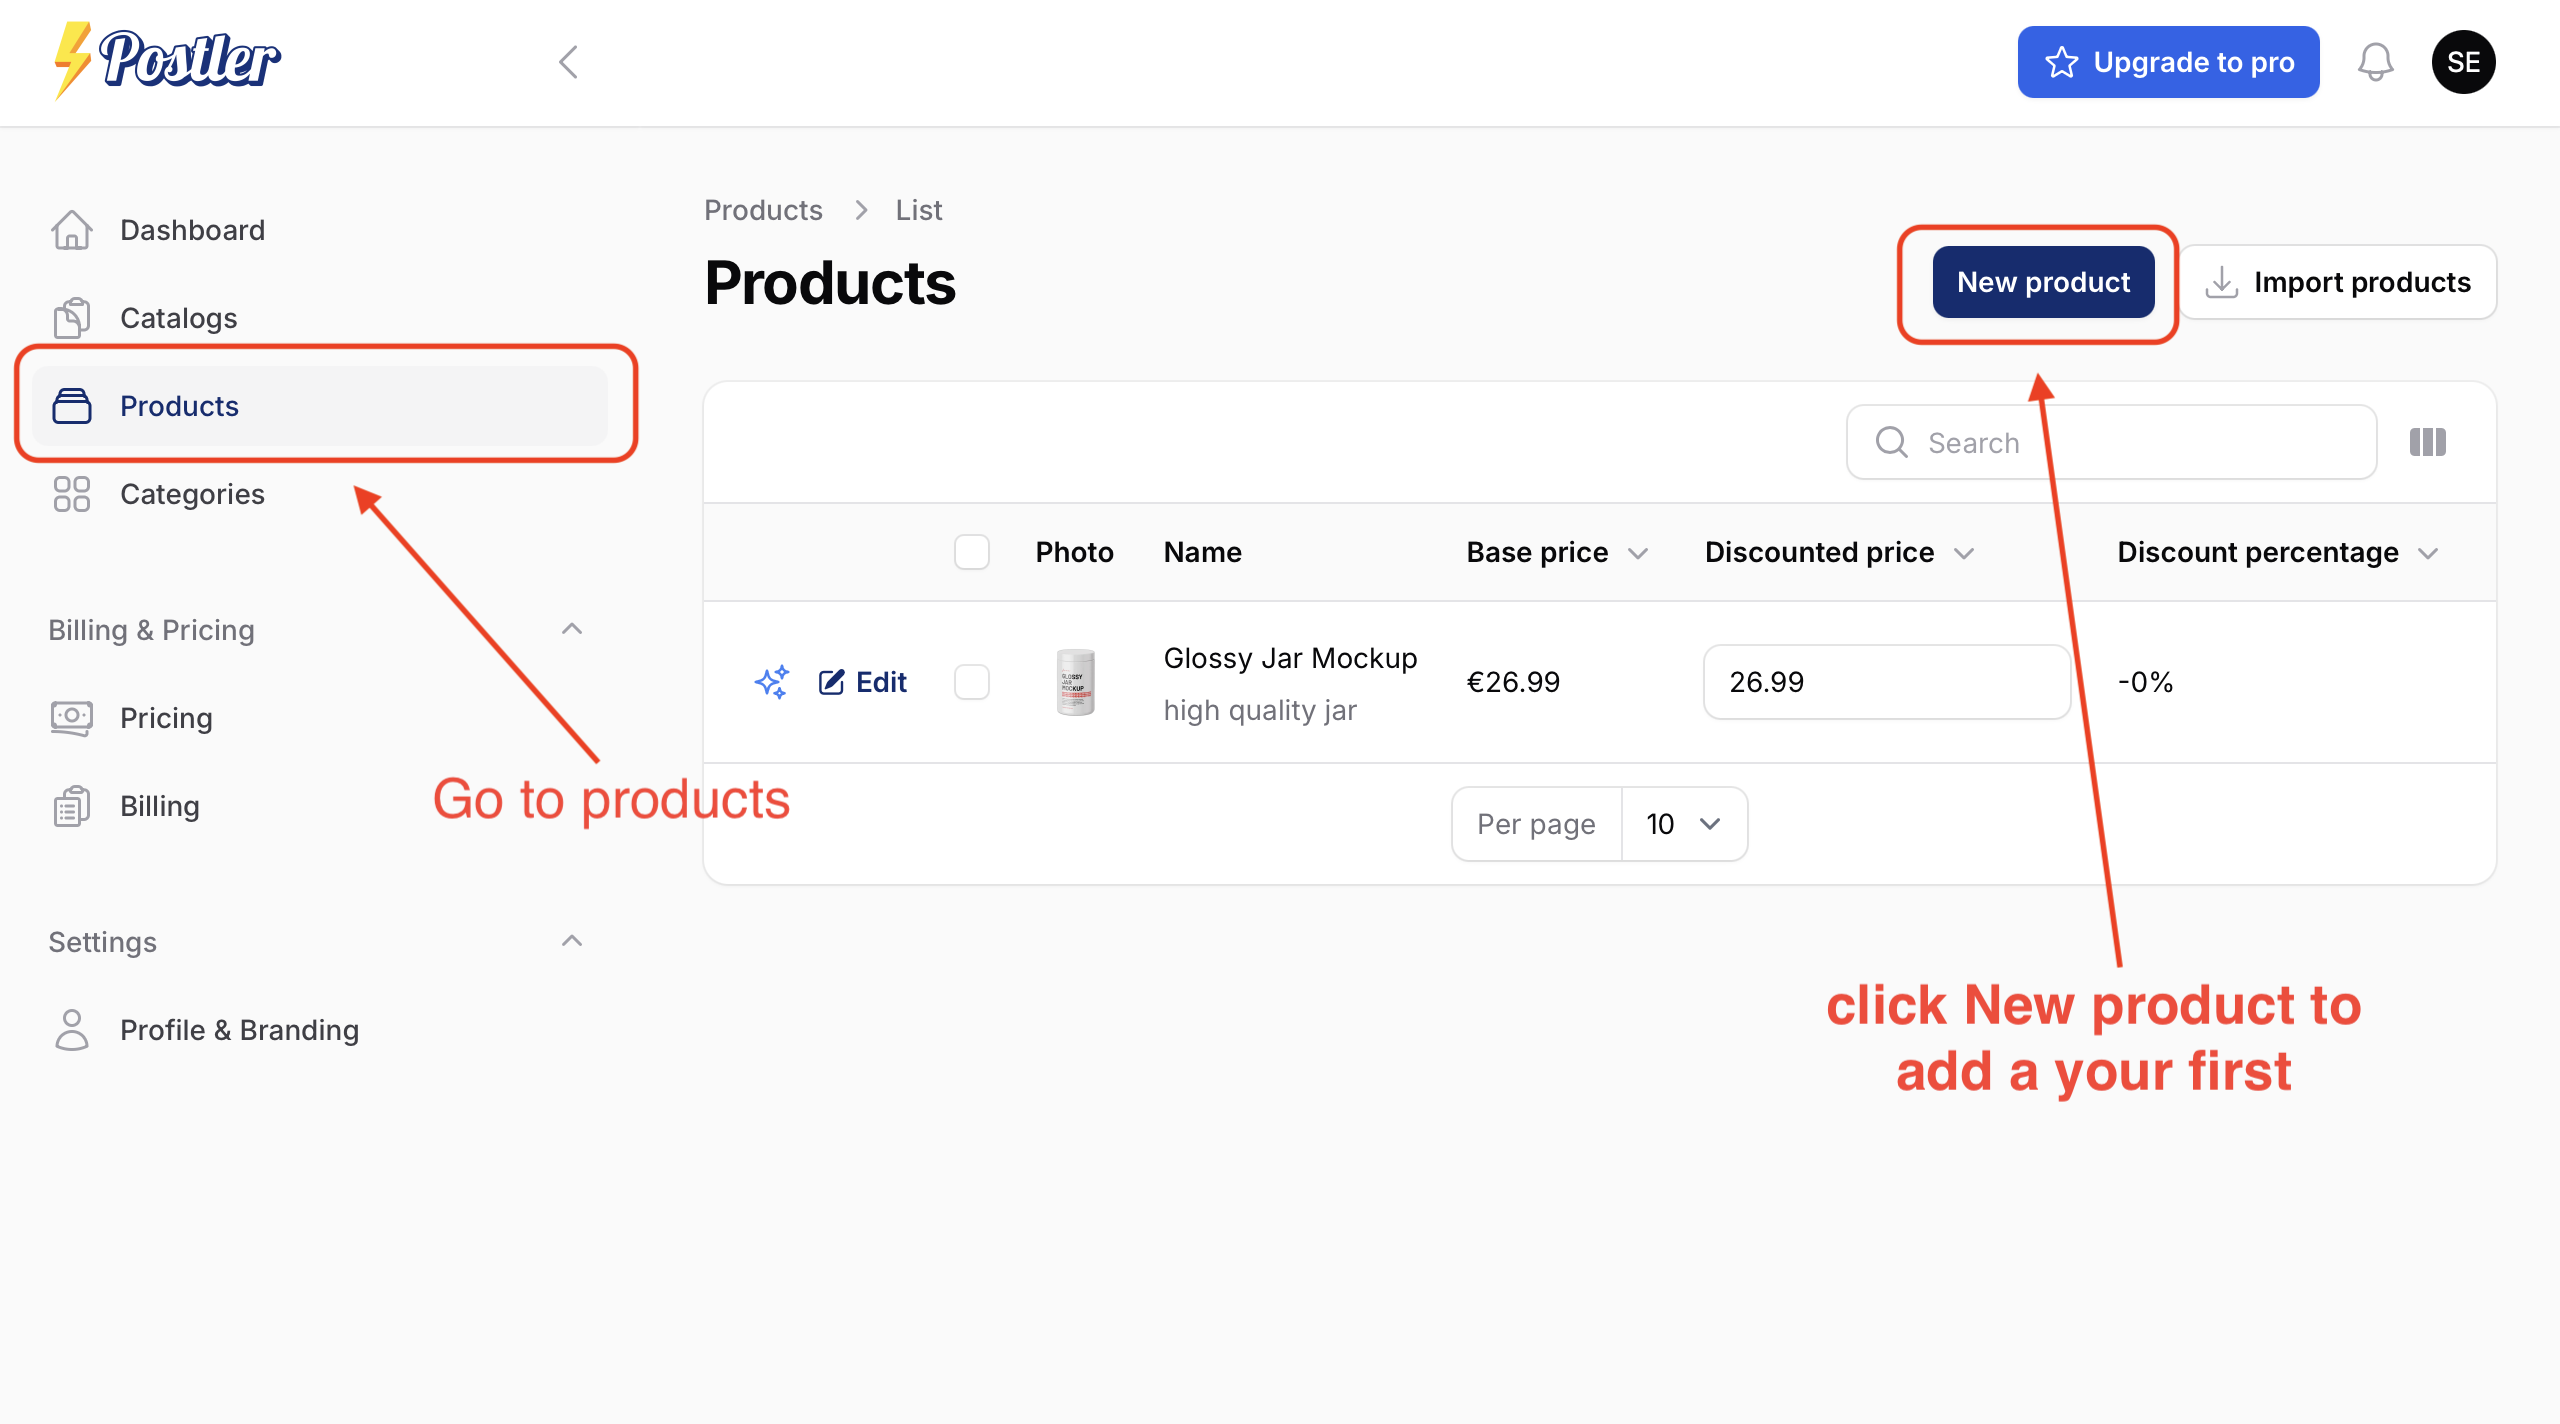
Task: Check the select-all checkbox in the table header
Action: pos(971,551)
